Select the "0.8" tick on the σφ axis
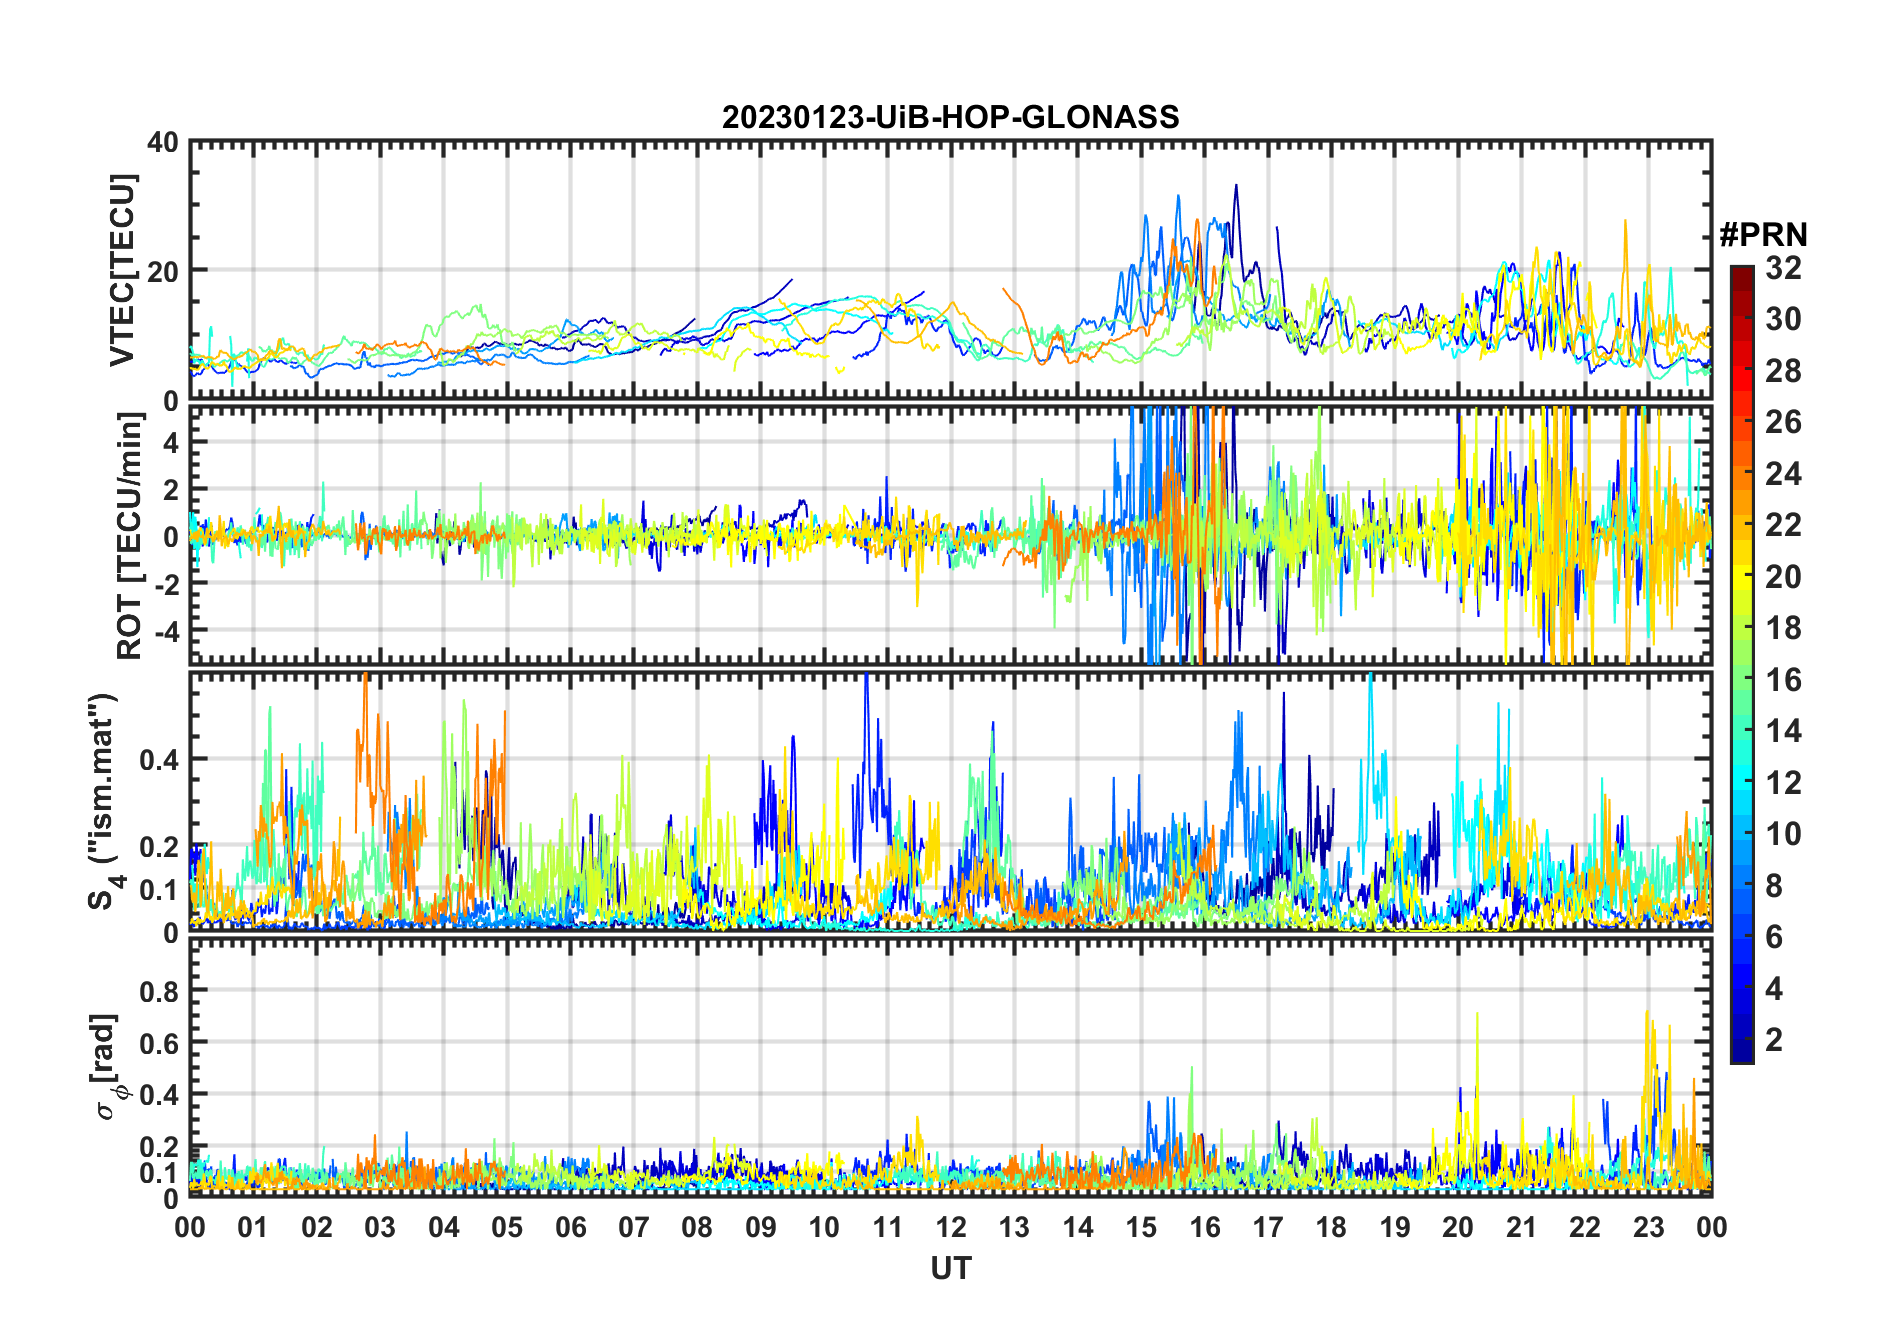The width and height of the screenshot is (1902, 1330). click(159, 991)
